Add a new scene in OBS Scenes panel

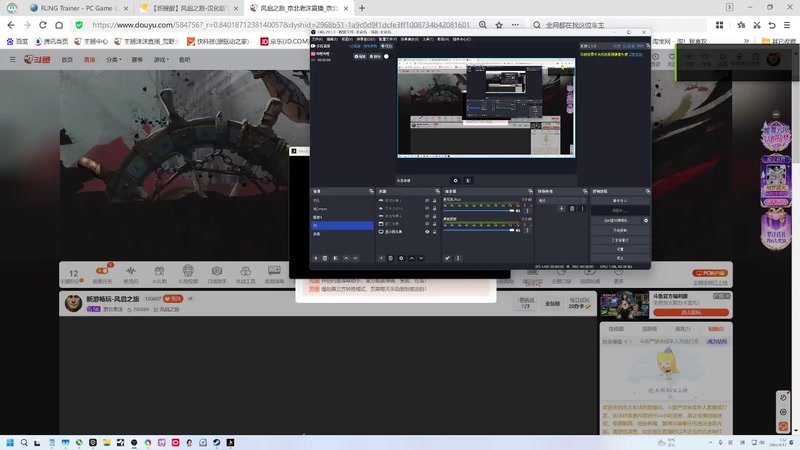click(316, 258)
